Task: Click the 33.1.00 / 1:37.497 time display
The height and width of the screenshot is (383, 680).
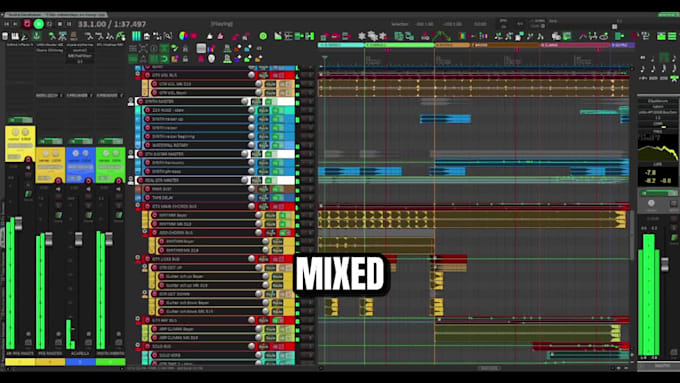Action: 112,24
